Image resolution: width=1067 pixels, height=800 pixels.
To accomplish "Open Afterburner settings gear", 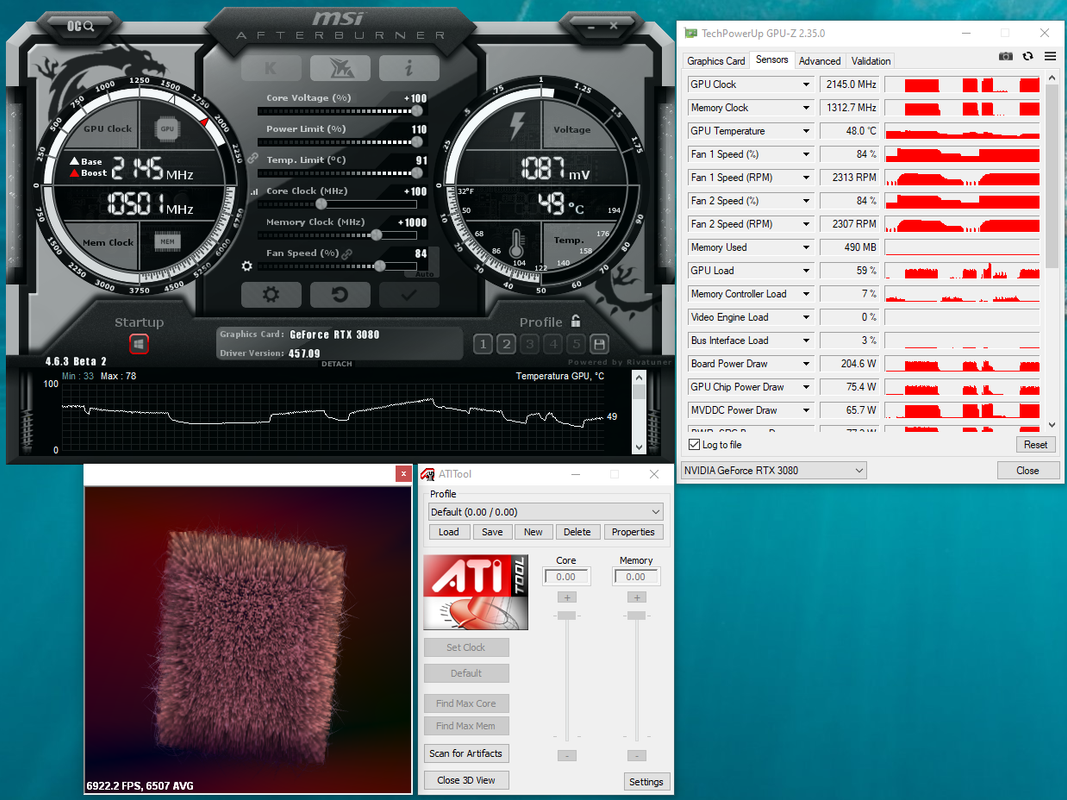I will [x=271, y=295].
